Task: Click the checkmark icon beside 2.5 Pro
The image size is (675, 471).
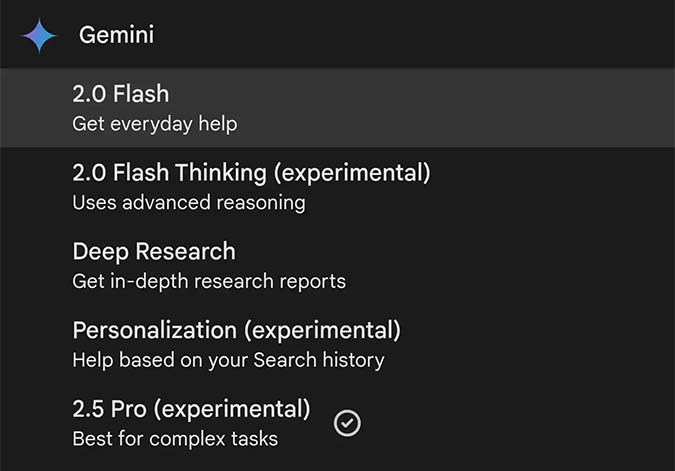Action: (x=347, y=423)
